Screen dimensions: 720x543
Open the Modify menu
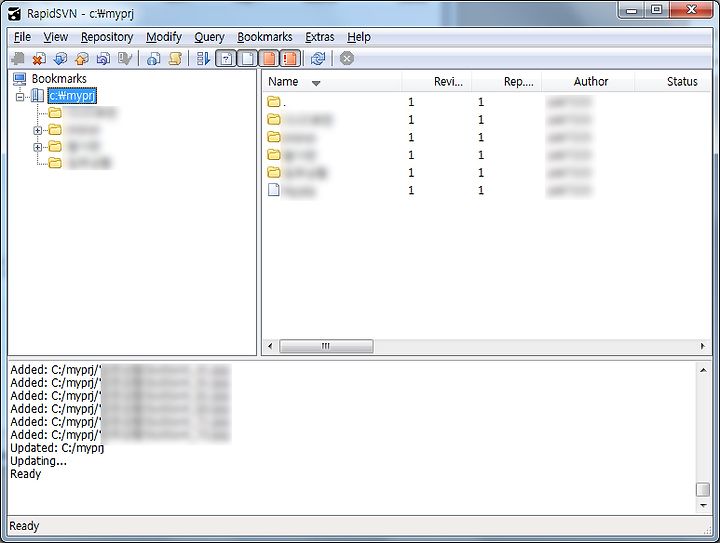tap(163, 37)
